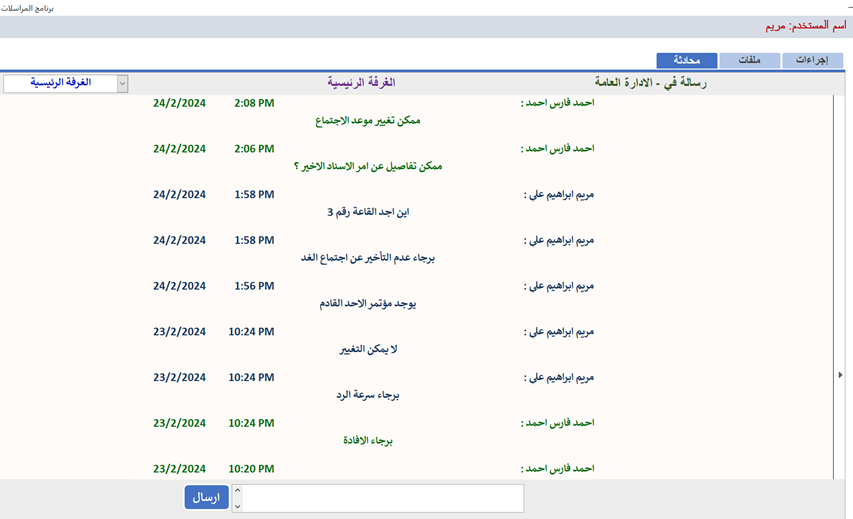Image resolution: width=853 pixels, height=519 pixels.
Task: Click the room combo box arrow button
Action: 122,84
